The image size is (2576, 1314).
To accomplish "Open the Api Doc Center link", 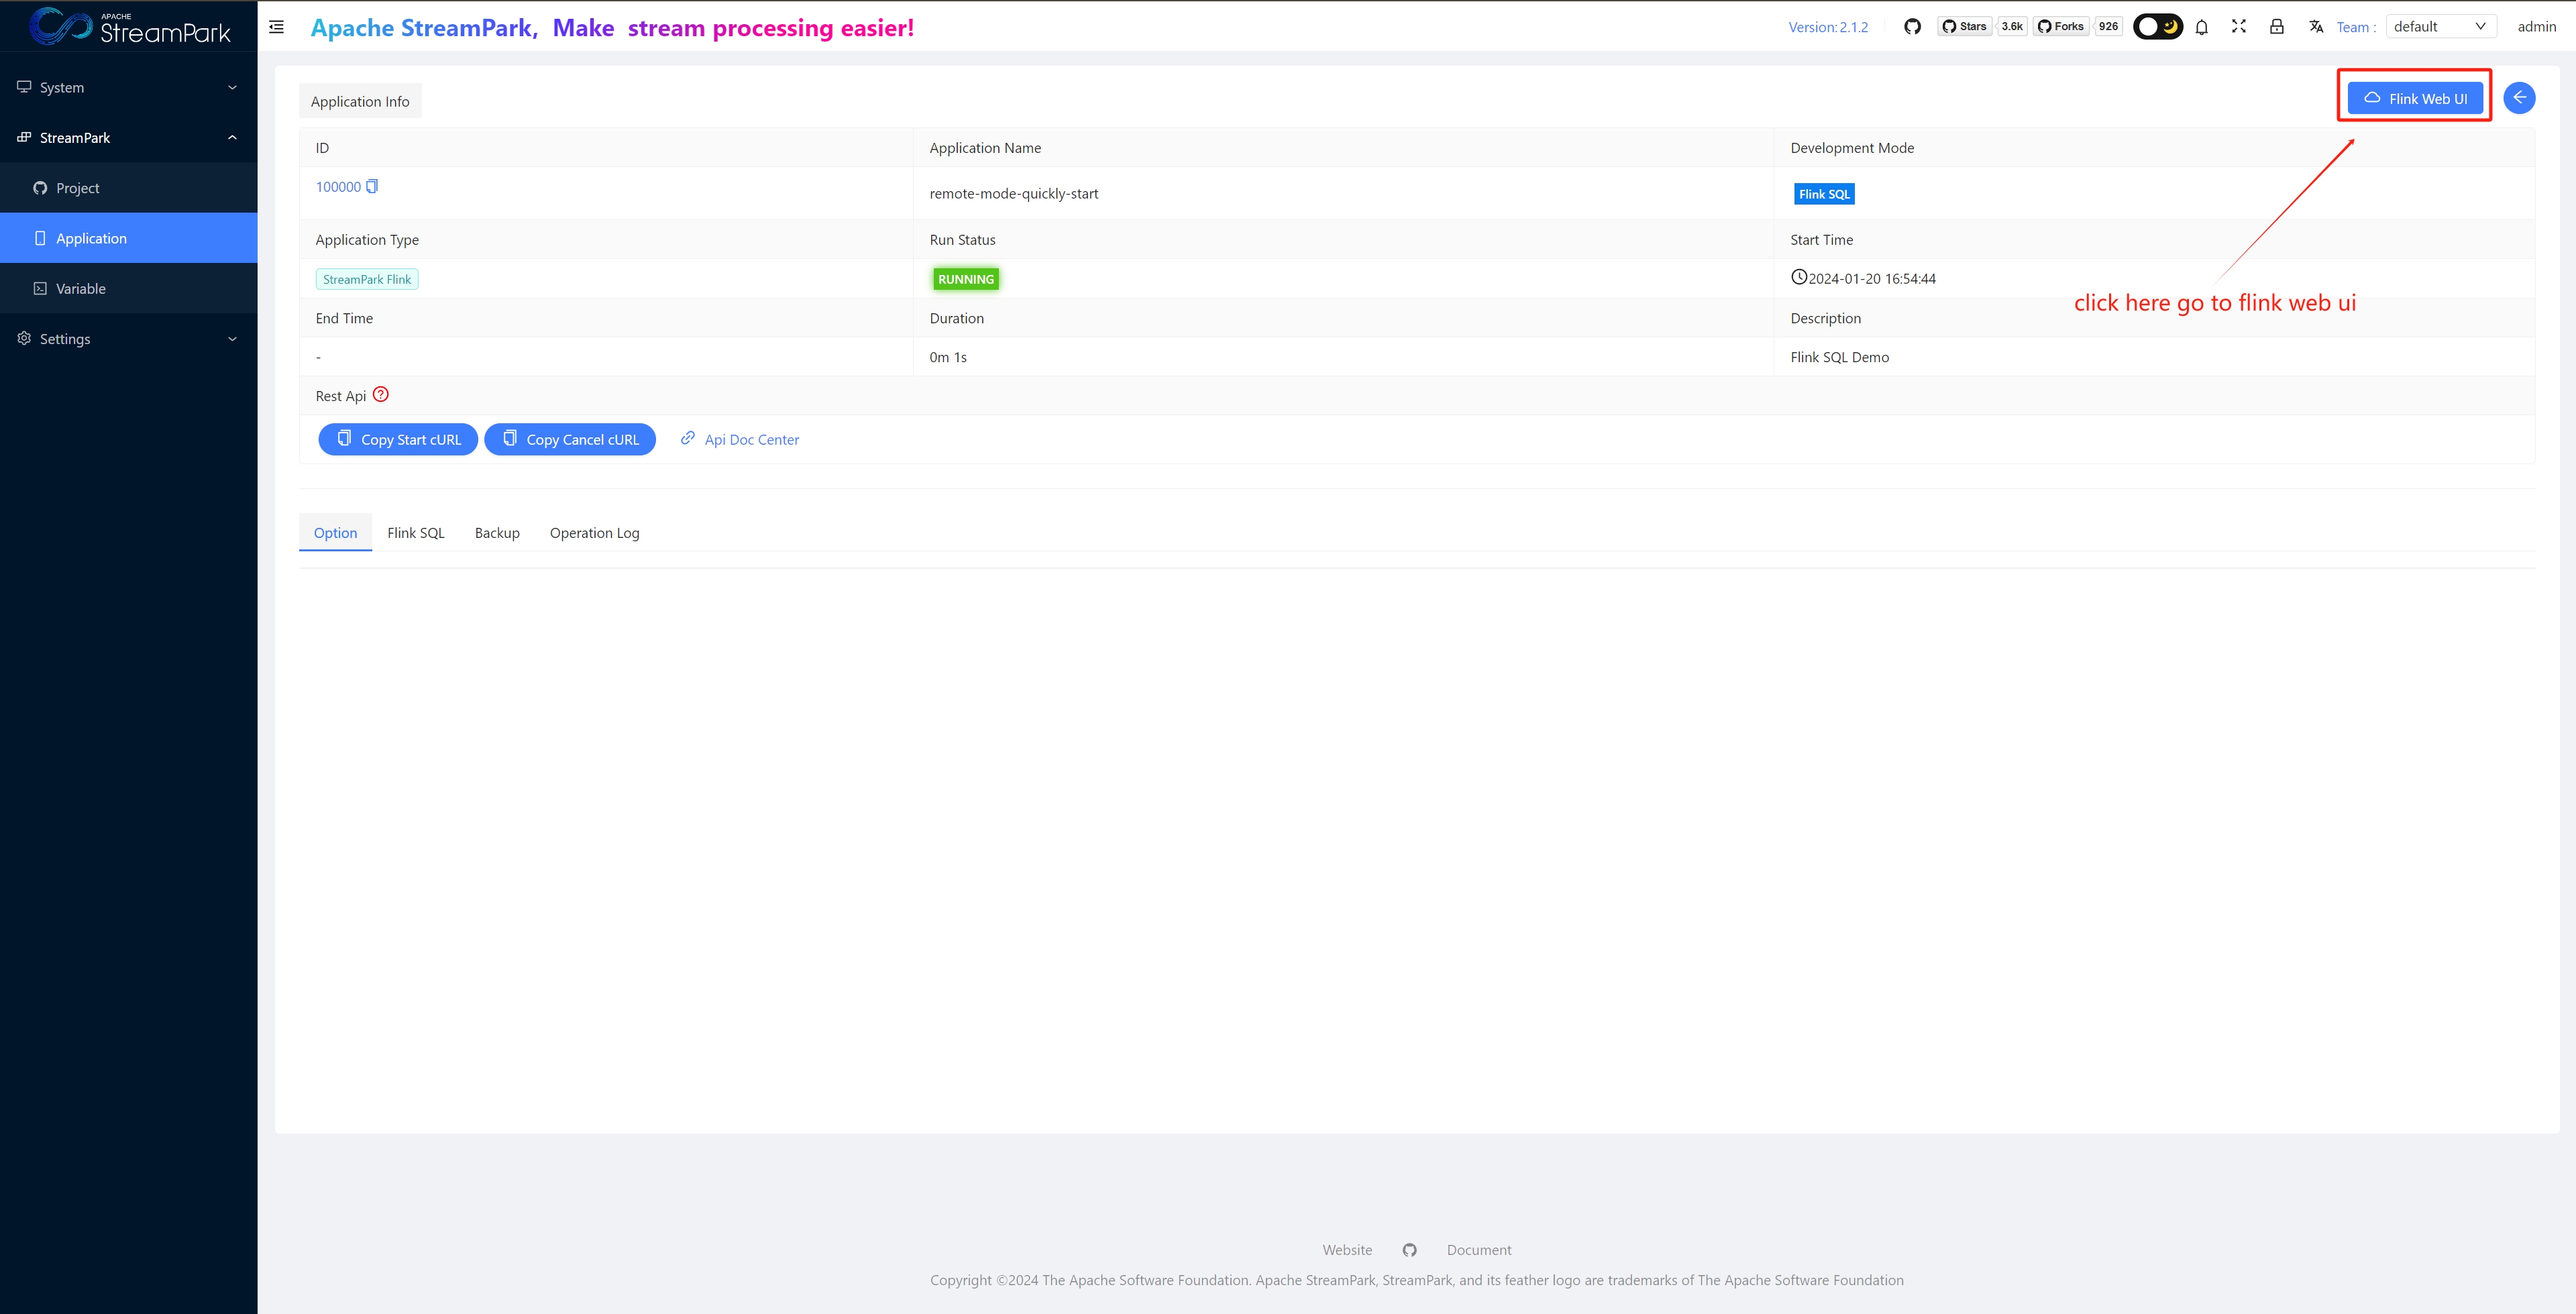I will (751, 439).
